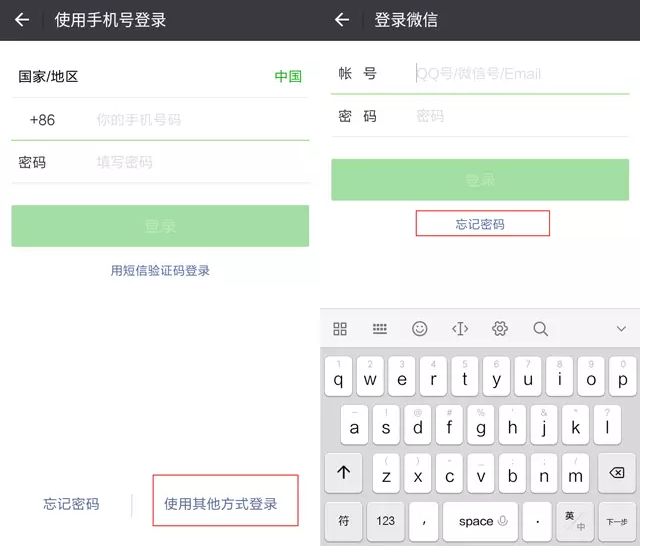Activate cursor move tool on keyboard

tap(460, 329)
